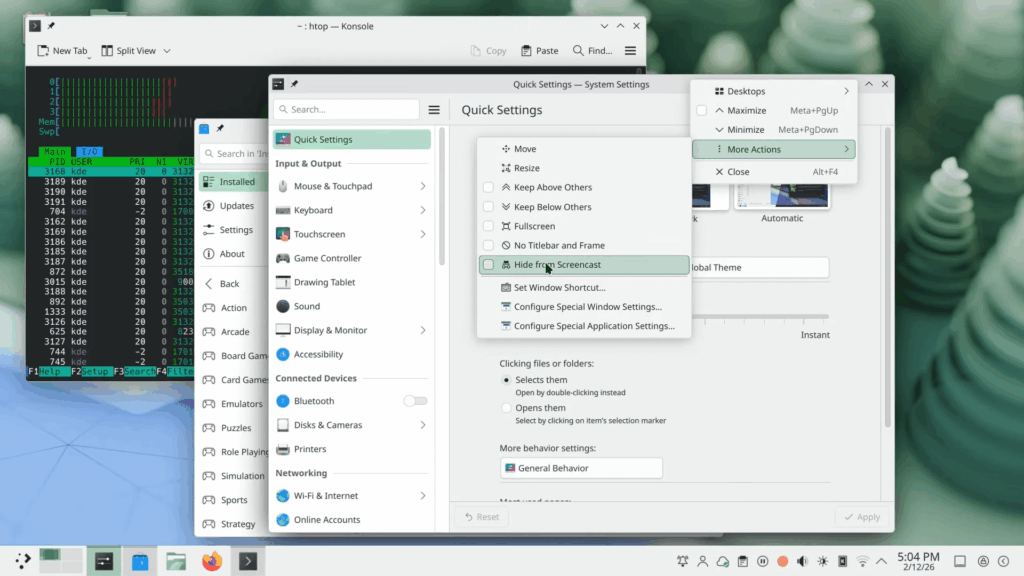Expand Display & Monitor category
1024x576 pixels.
352,330
